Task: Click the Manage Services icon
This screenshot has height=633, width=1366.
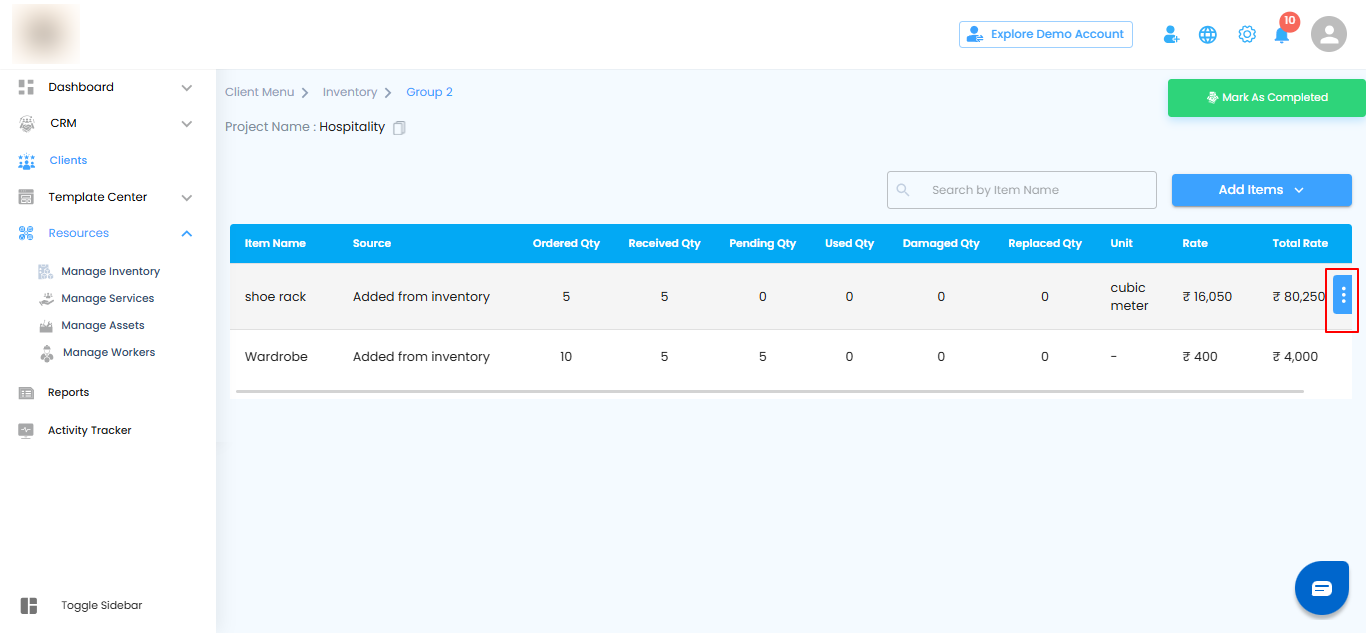Action: [x=46, y=298]
